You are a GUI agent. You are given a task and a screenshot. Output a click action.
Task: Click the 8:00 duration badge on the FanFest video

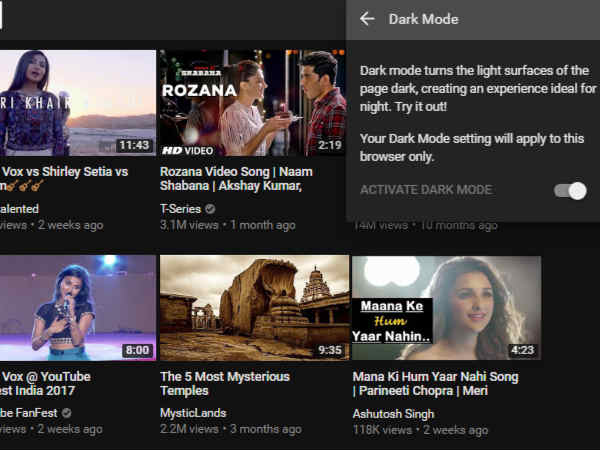[x=136, y=350]
